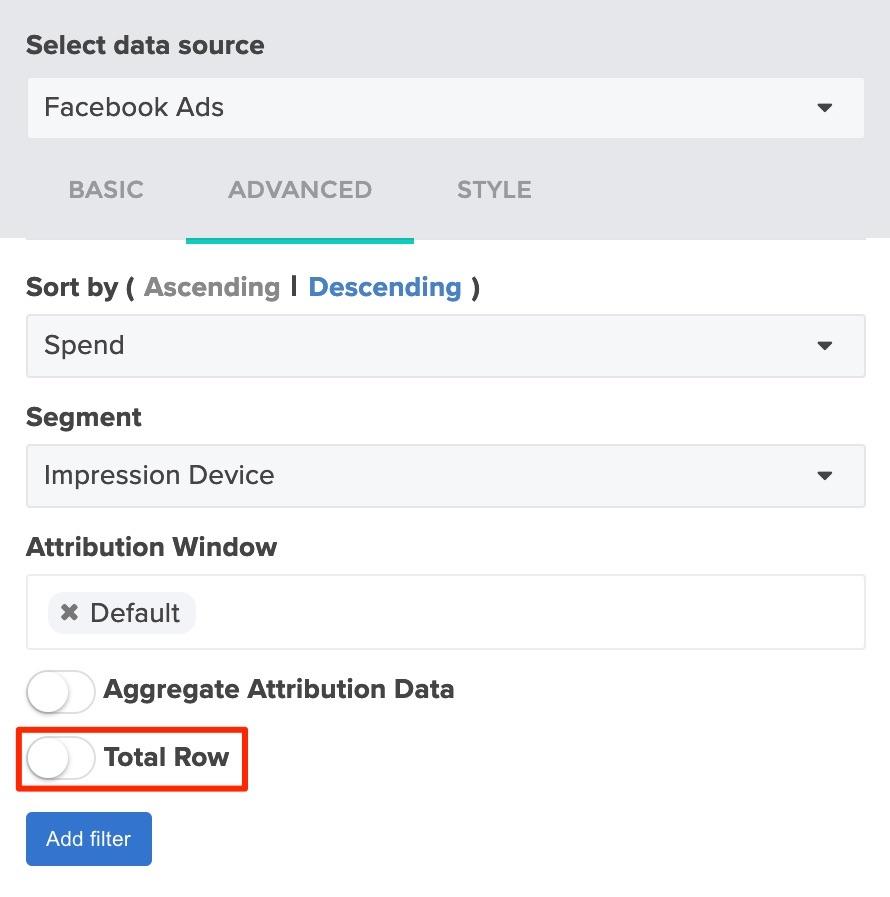Click the Total Row label text
Viewport: 890px width, 897px height.
166,757
